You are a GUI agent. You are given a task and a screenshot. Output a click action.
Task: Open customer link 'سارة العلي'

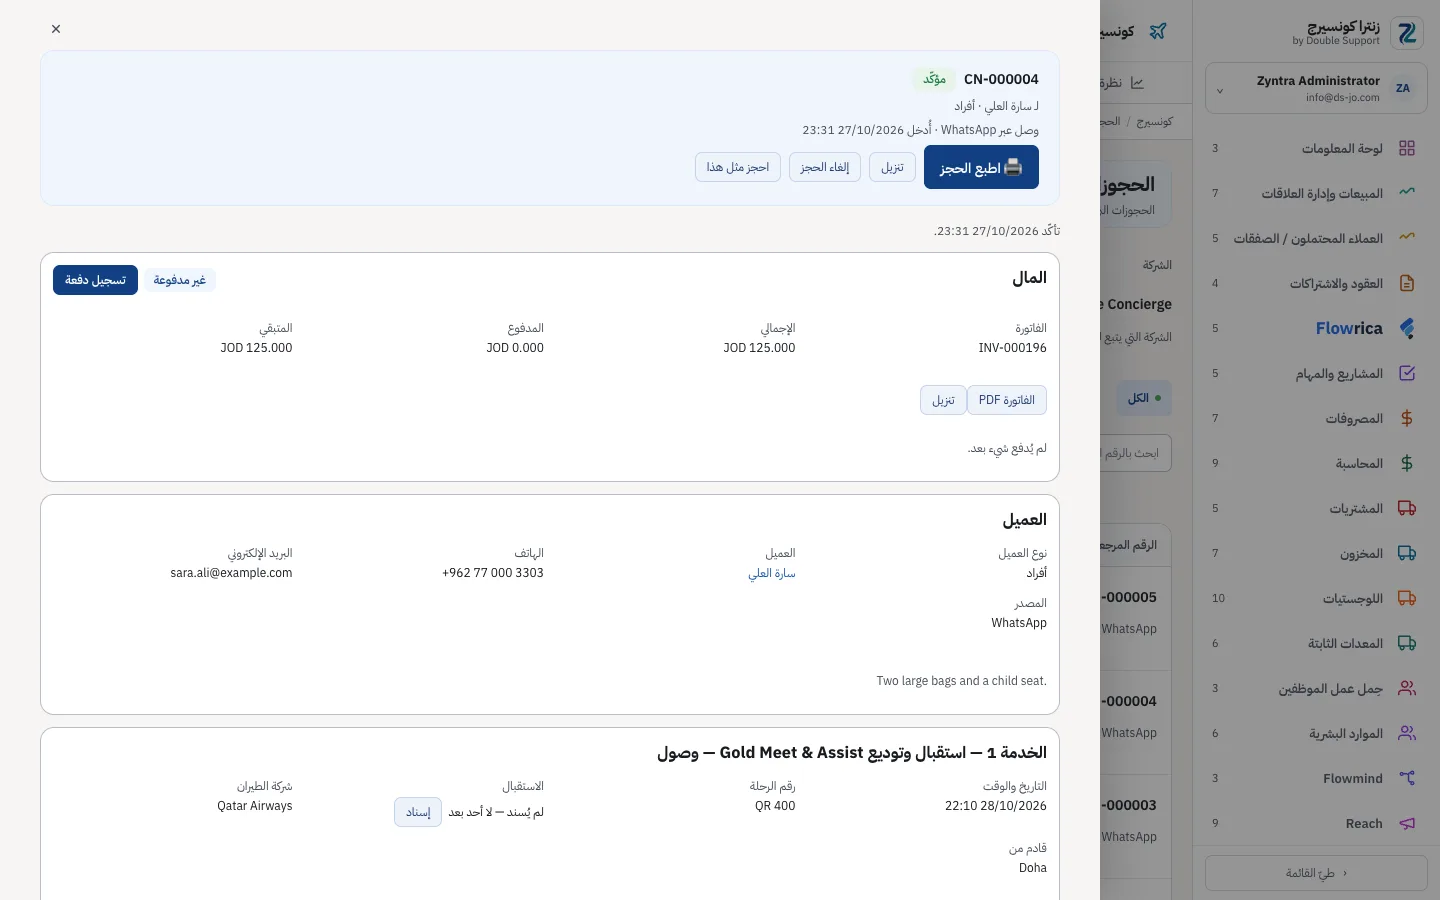pos(772,573)
